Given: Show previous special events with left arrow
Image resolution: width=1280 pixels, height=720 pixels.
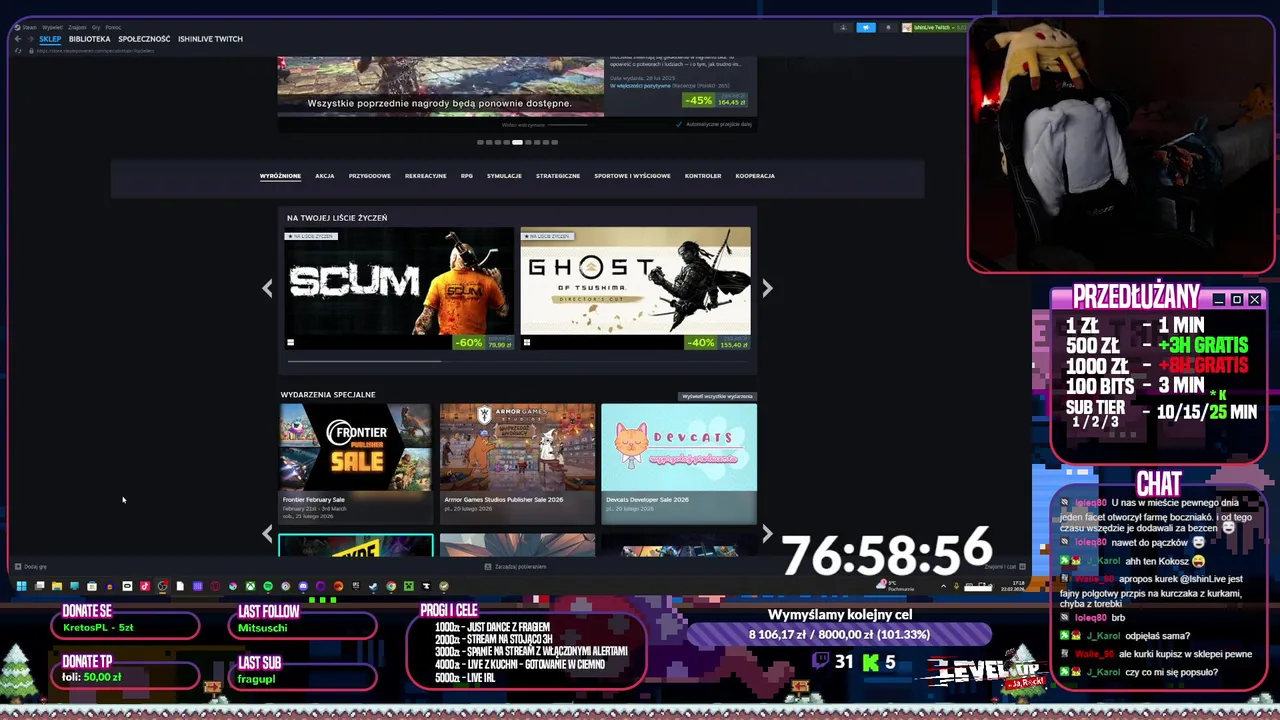Looking at the screenshot, I should point(267,534).
